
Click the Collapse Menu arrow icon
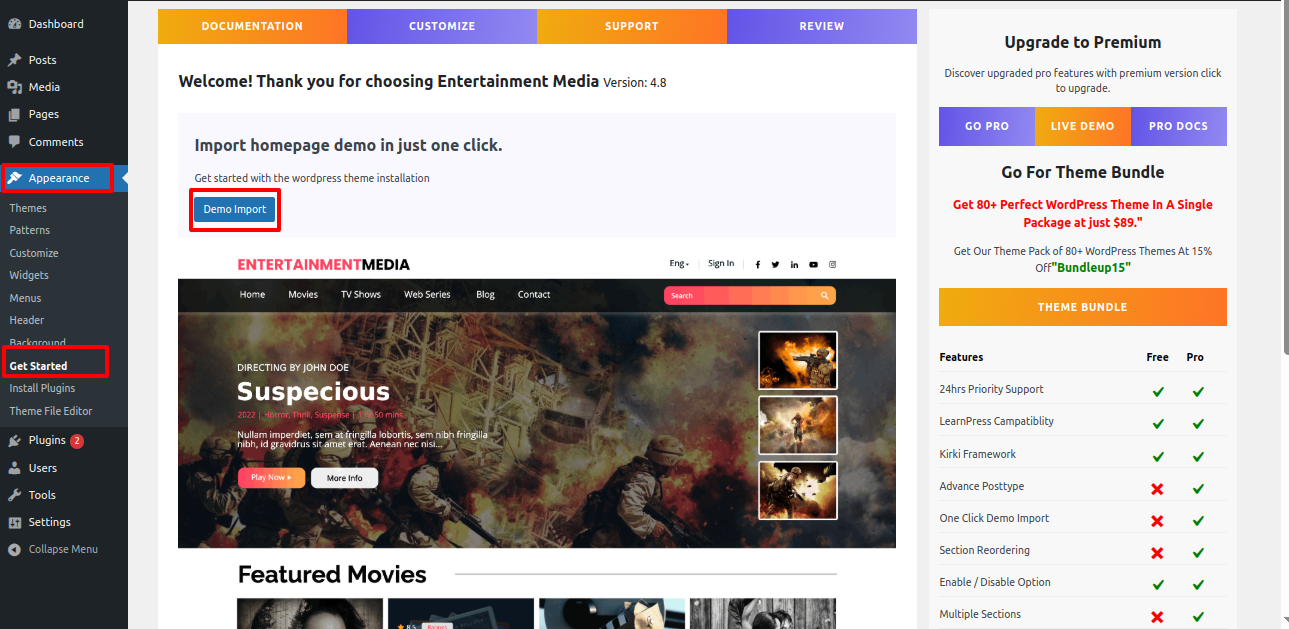[x=14, y=549]
